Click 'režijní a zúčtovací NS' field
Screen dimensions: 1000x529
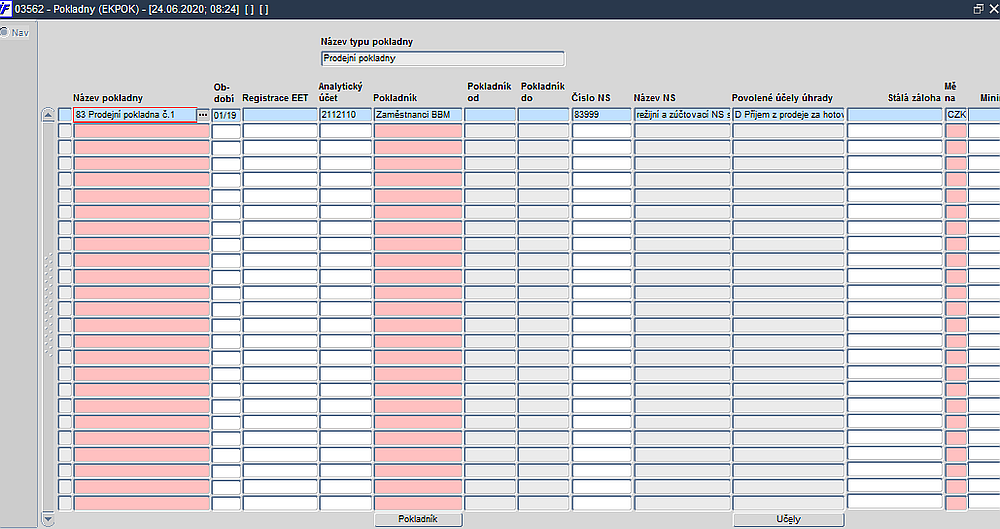pos(682,115)
